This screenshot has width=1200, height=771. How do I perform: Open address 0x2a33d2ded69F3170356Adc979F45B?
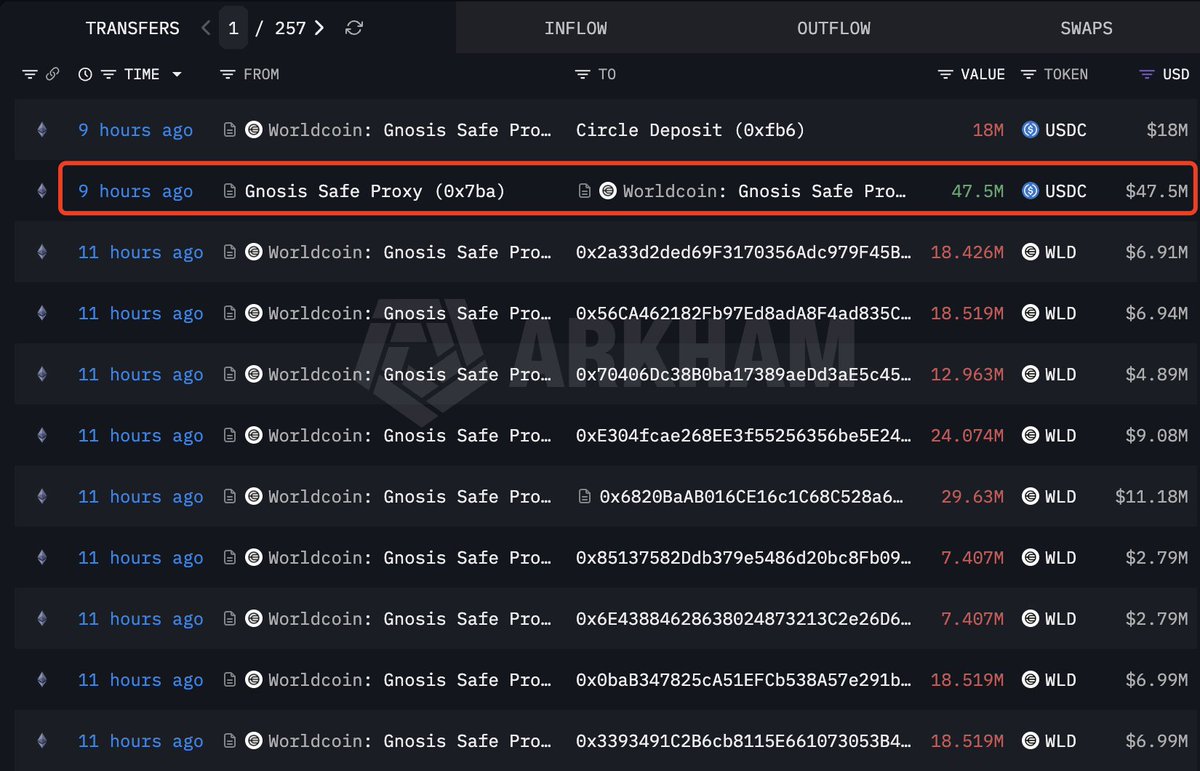click(x=743, y=252)
